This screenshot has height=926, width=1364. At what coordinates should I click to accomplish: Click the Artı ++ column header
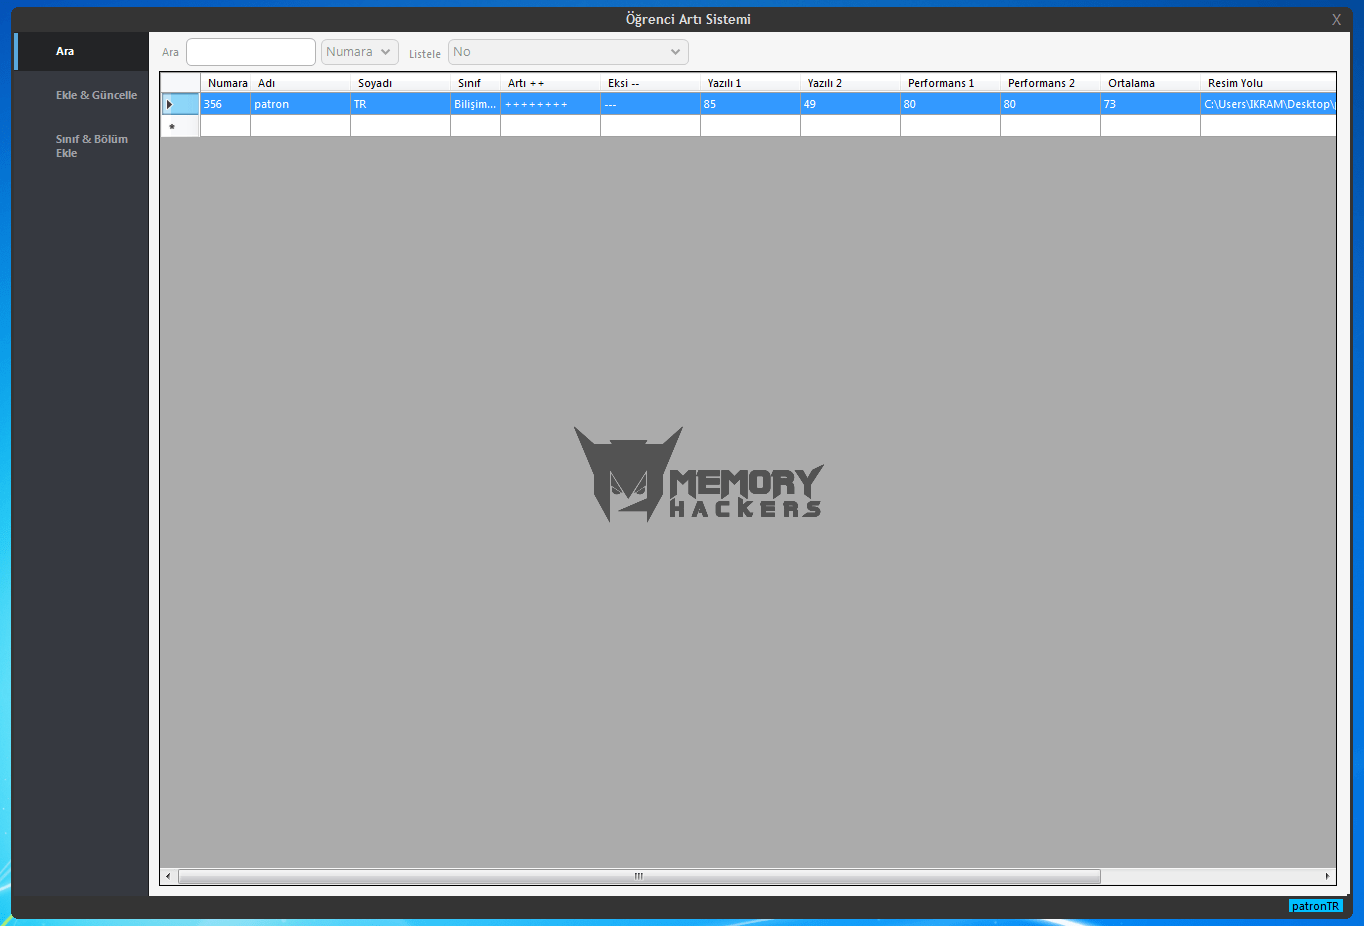tap(551, 83)
